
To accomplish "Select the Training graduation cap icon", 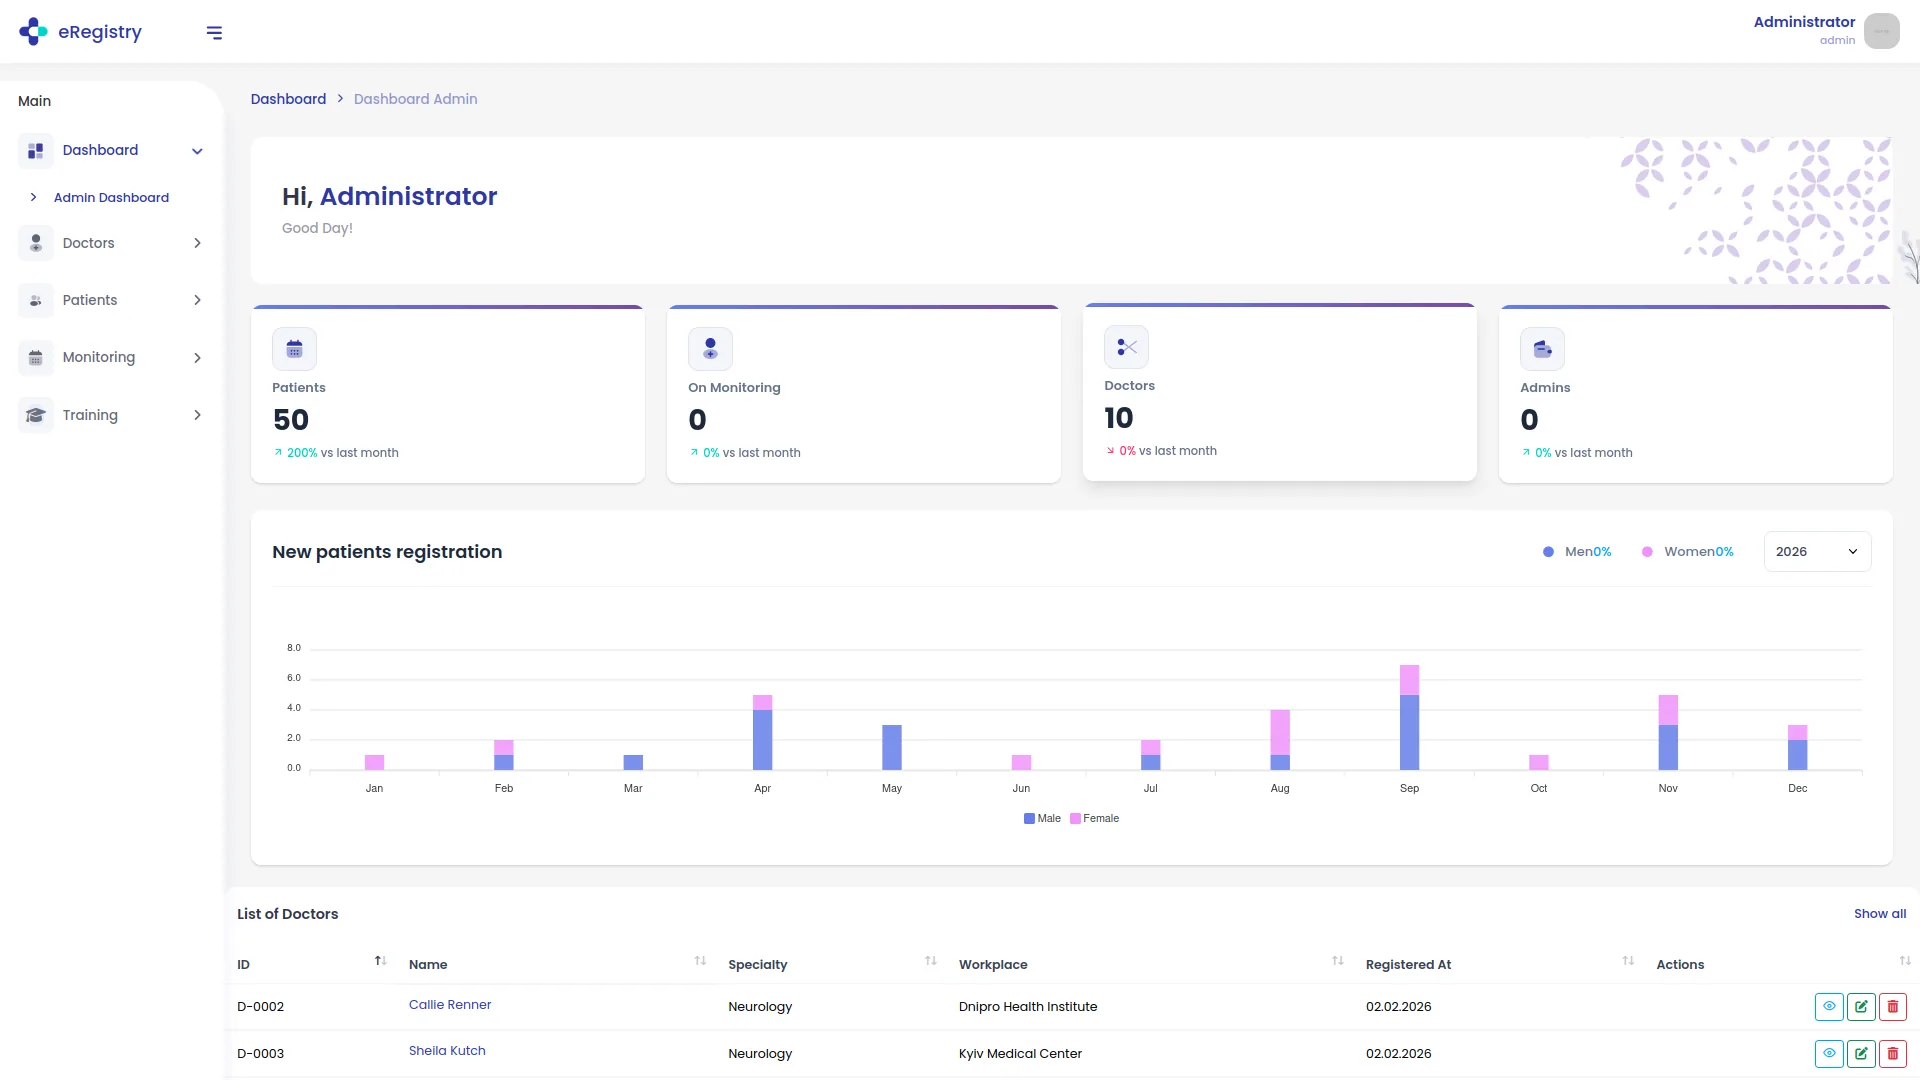I will click(36, 414).
